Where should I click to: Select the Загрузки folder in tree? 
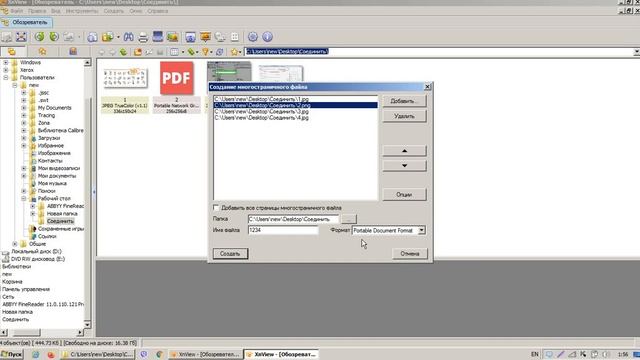click(49, 138)
